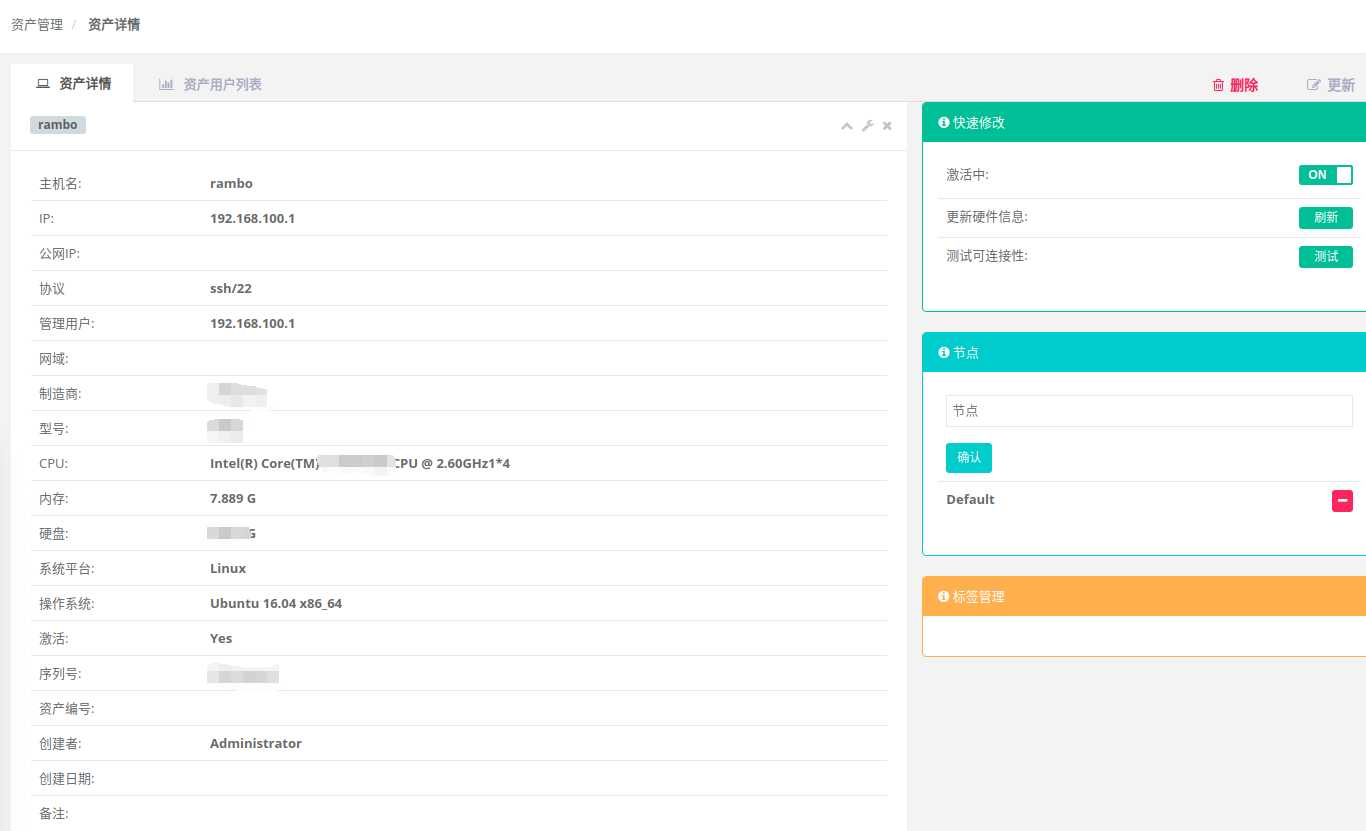Click the bar chart icon on the 资产用户列表 tab
Image resolution: width=1366 pixels, height=831 pixels.
pos(166,84)
